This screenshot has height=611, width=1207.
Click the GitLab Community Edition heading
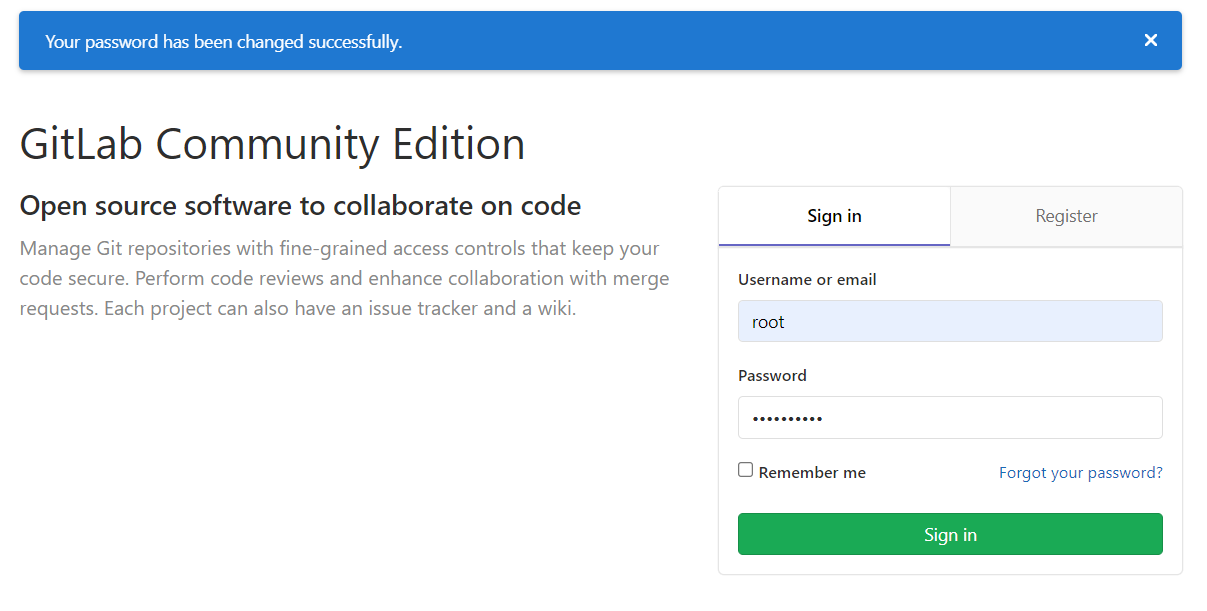(x=272, y=144)
